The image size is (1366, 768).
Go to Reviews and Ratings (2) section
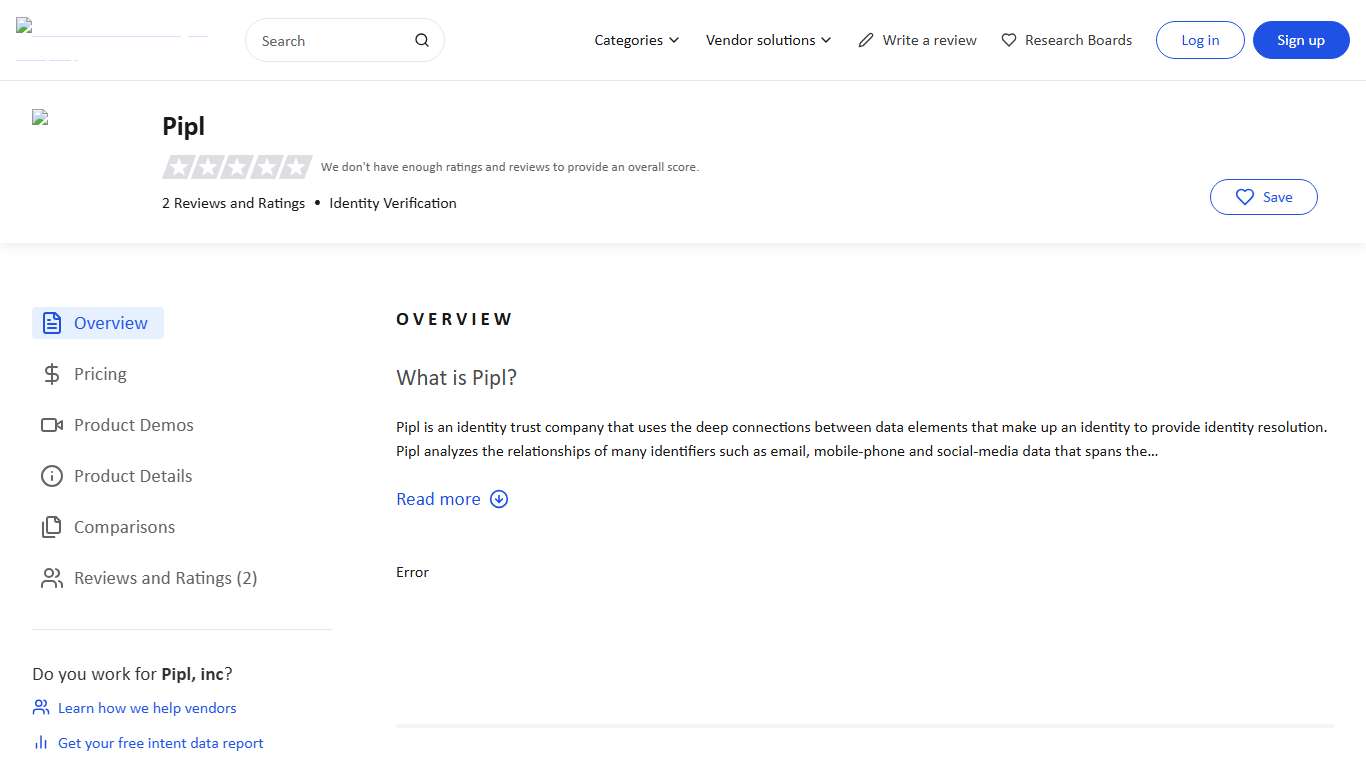165,578
